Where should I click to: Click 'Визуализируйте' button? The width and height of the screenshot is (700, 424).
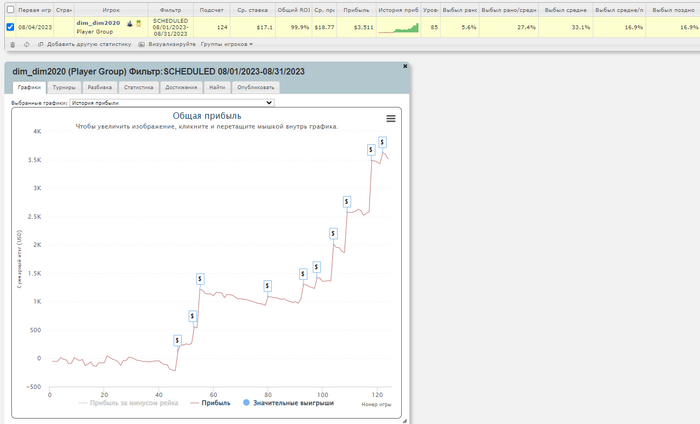[x=167, y=45]
